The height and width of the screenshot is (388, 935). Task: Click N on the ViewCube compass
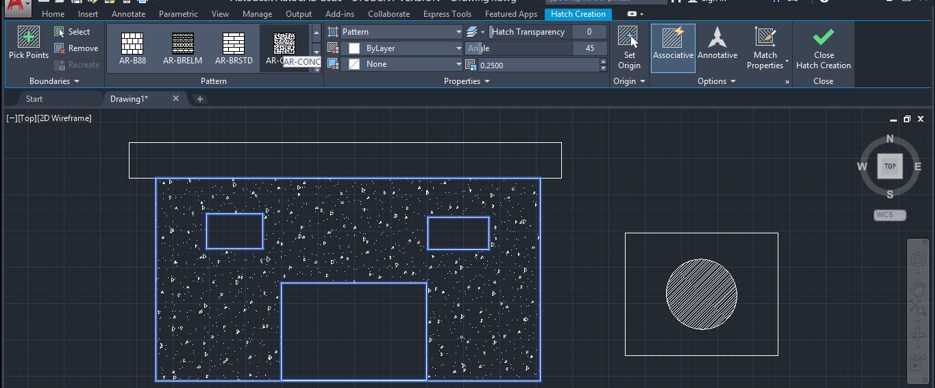point(890,139)
